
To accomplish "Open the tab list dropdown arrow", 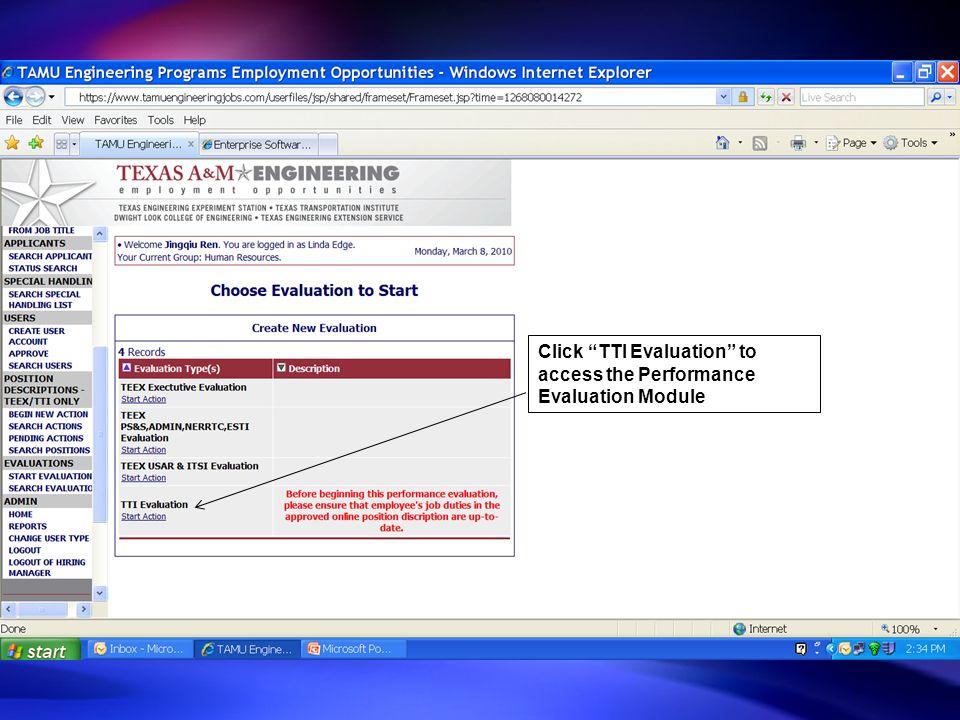I will 74,144.
